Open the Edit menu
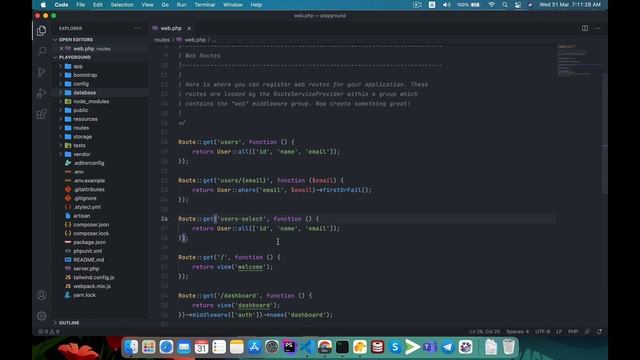This screenshot has height=360, width=640. [98, 5]
